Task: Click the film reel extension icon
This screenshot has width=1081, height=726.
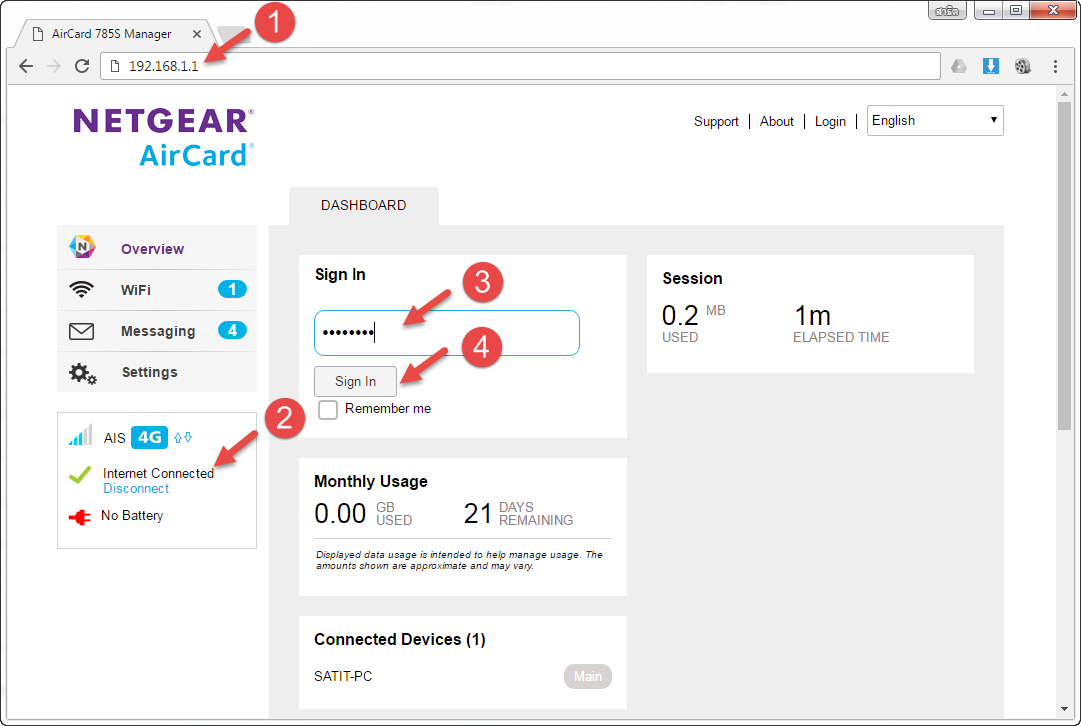Action: tap(1022, 66)
